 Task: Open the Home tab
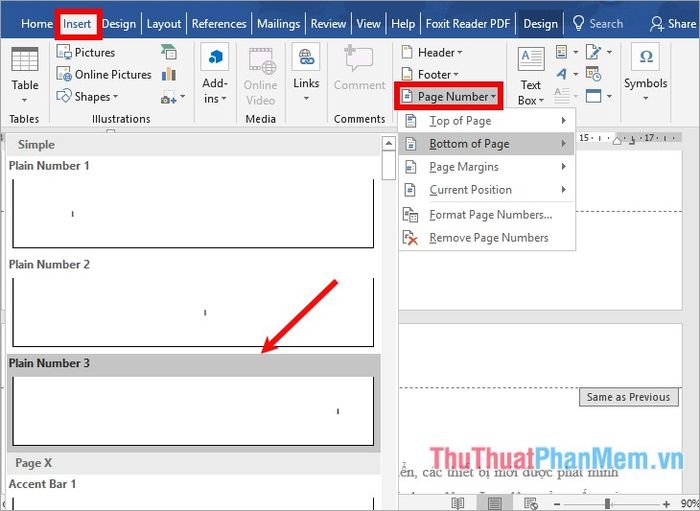(37, 24)
